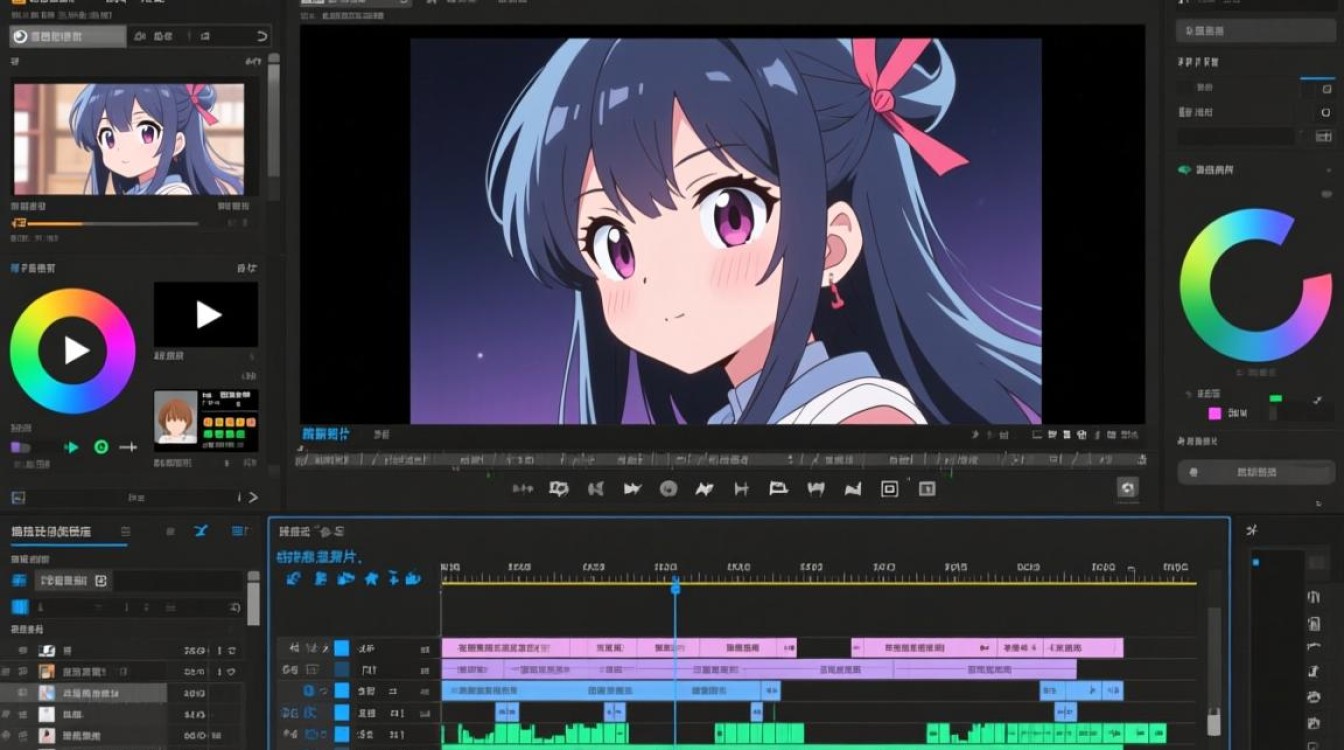Image resolution: width=1344 pixels, height=750 pixels.
Task: Click the blue X-shaped icon in the bottom-left panel header
Action: (201, 531)
